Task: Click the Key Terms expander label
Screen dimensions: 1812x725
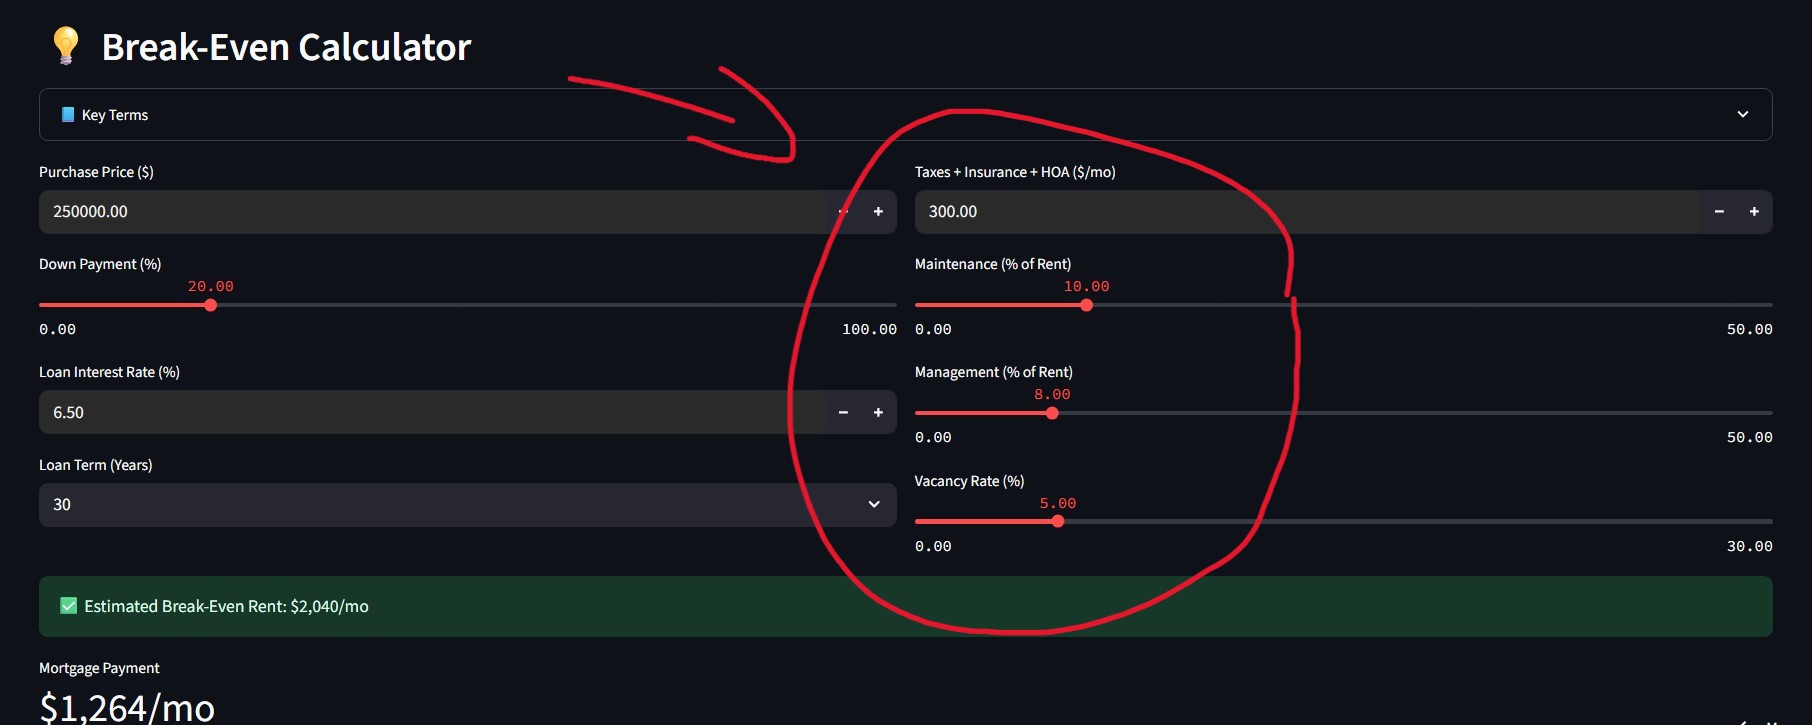Action: [115, 115]
